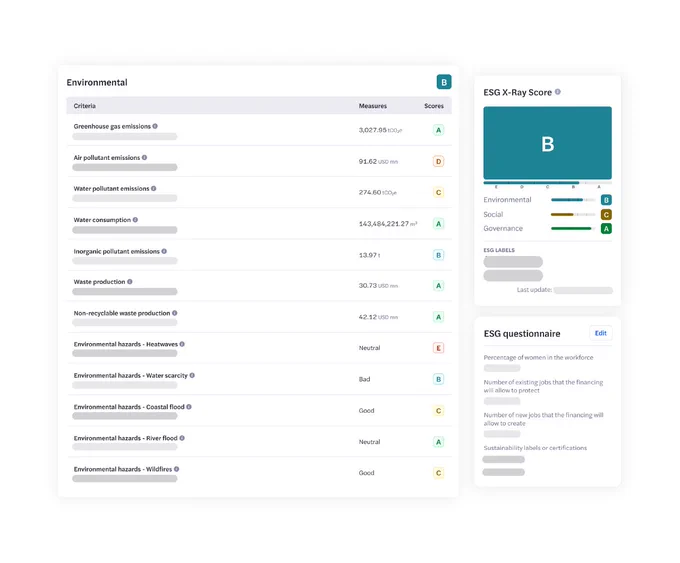
Task: Click info icon next to ESG X-Ray Score
Action: tap(558, 92)
